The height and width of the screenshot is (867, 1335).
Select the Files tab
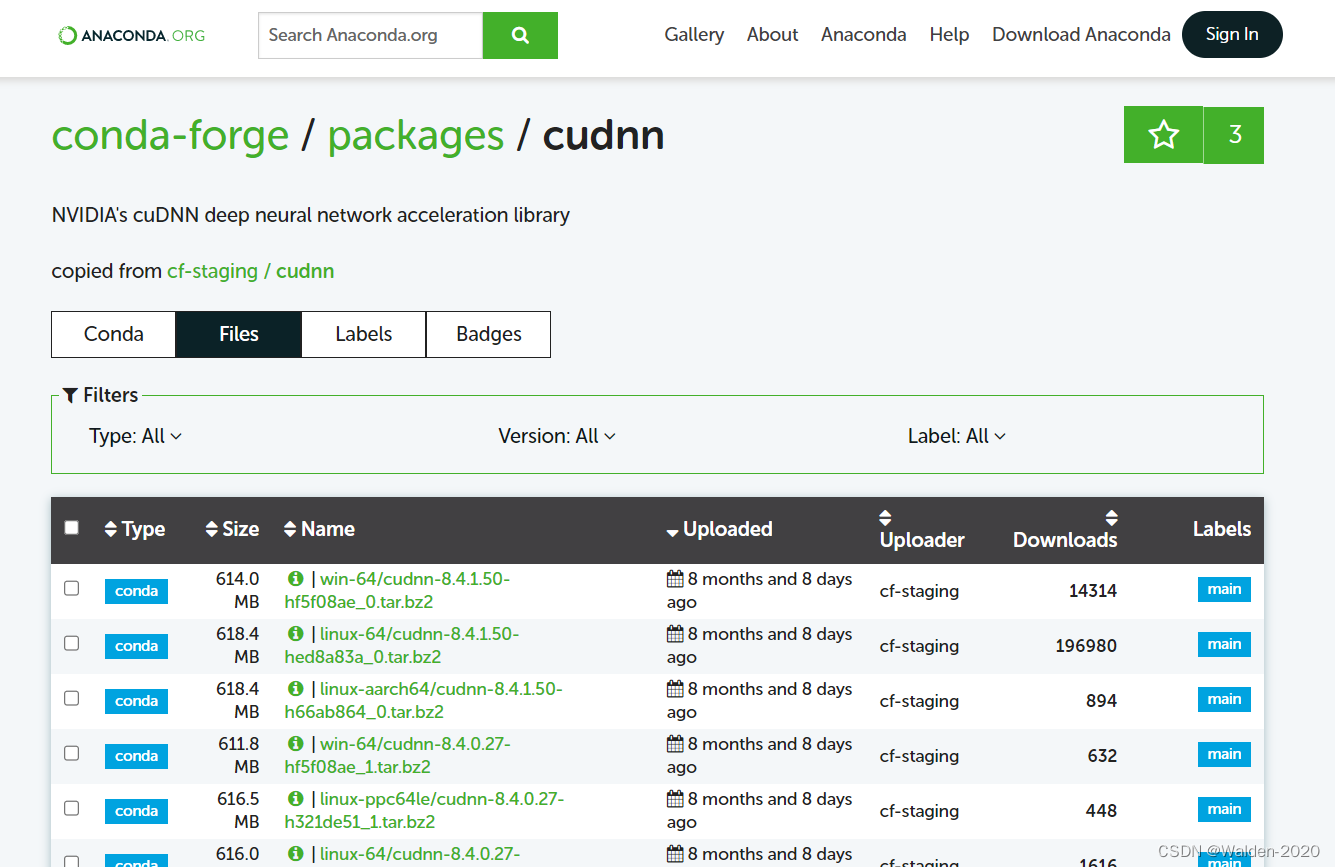pyautogui.click(x=238, y=334)
